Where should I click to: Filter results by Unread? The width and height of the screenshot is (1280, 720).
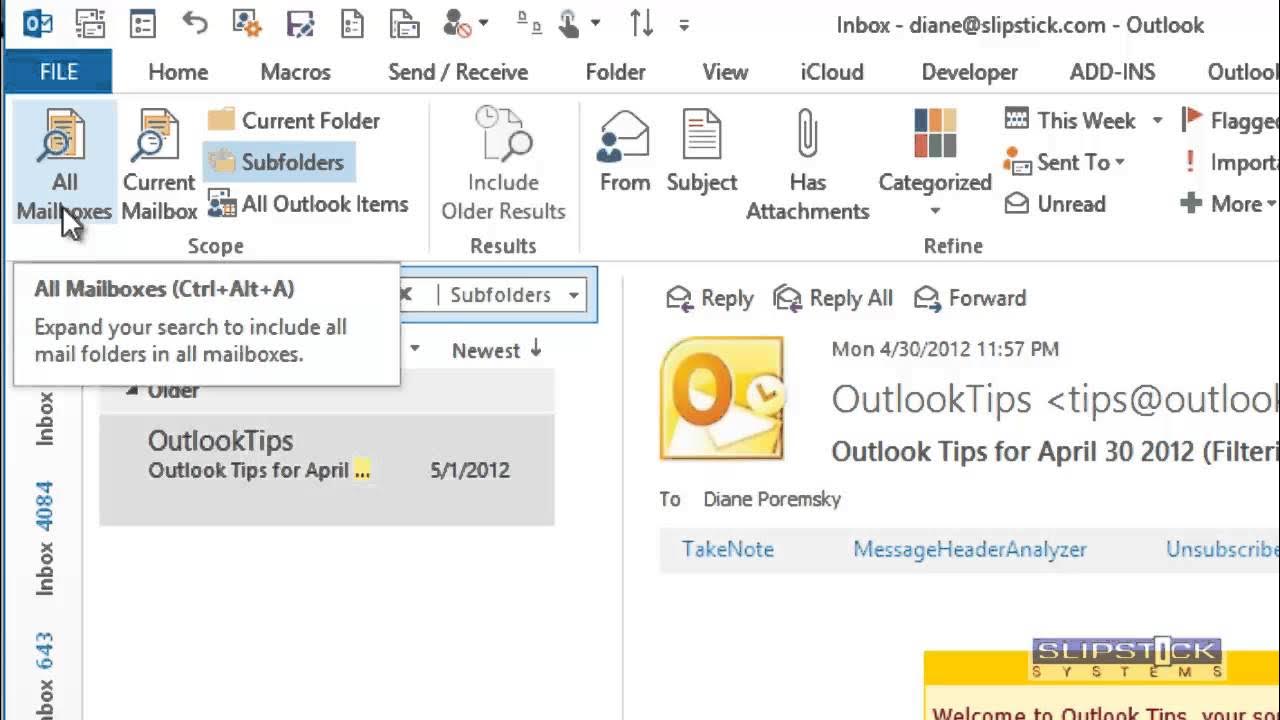[x=1055, y=204]
